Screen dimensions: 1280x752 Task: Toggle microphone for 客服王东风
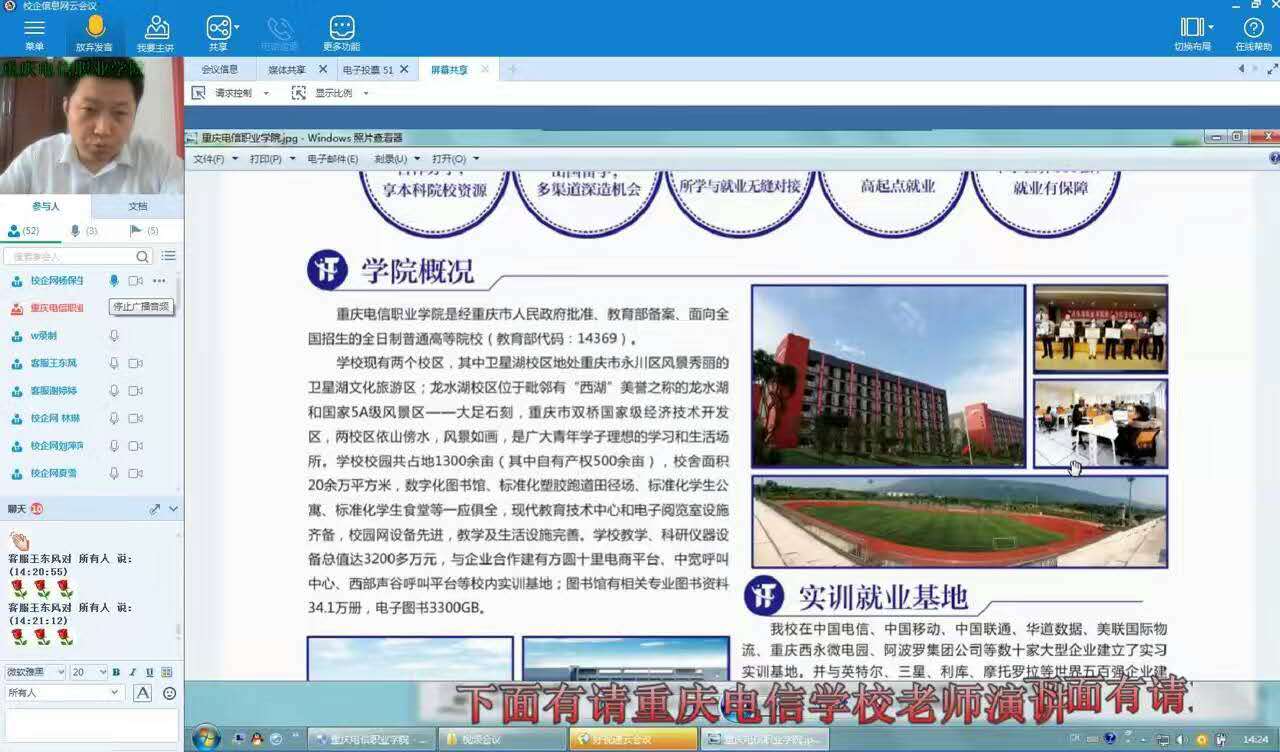tap(114, 363)
